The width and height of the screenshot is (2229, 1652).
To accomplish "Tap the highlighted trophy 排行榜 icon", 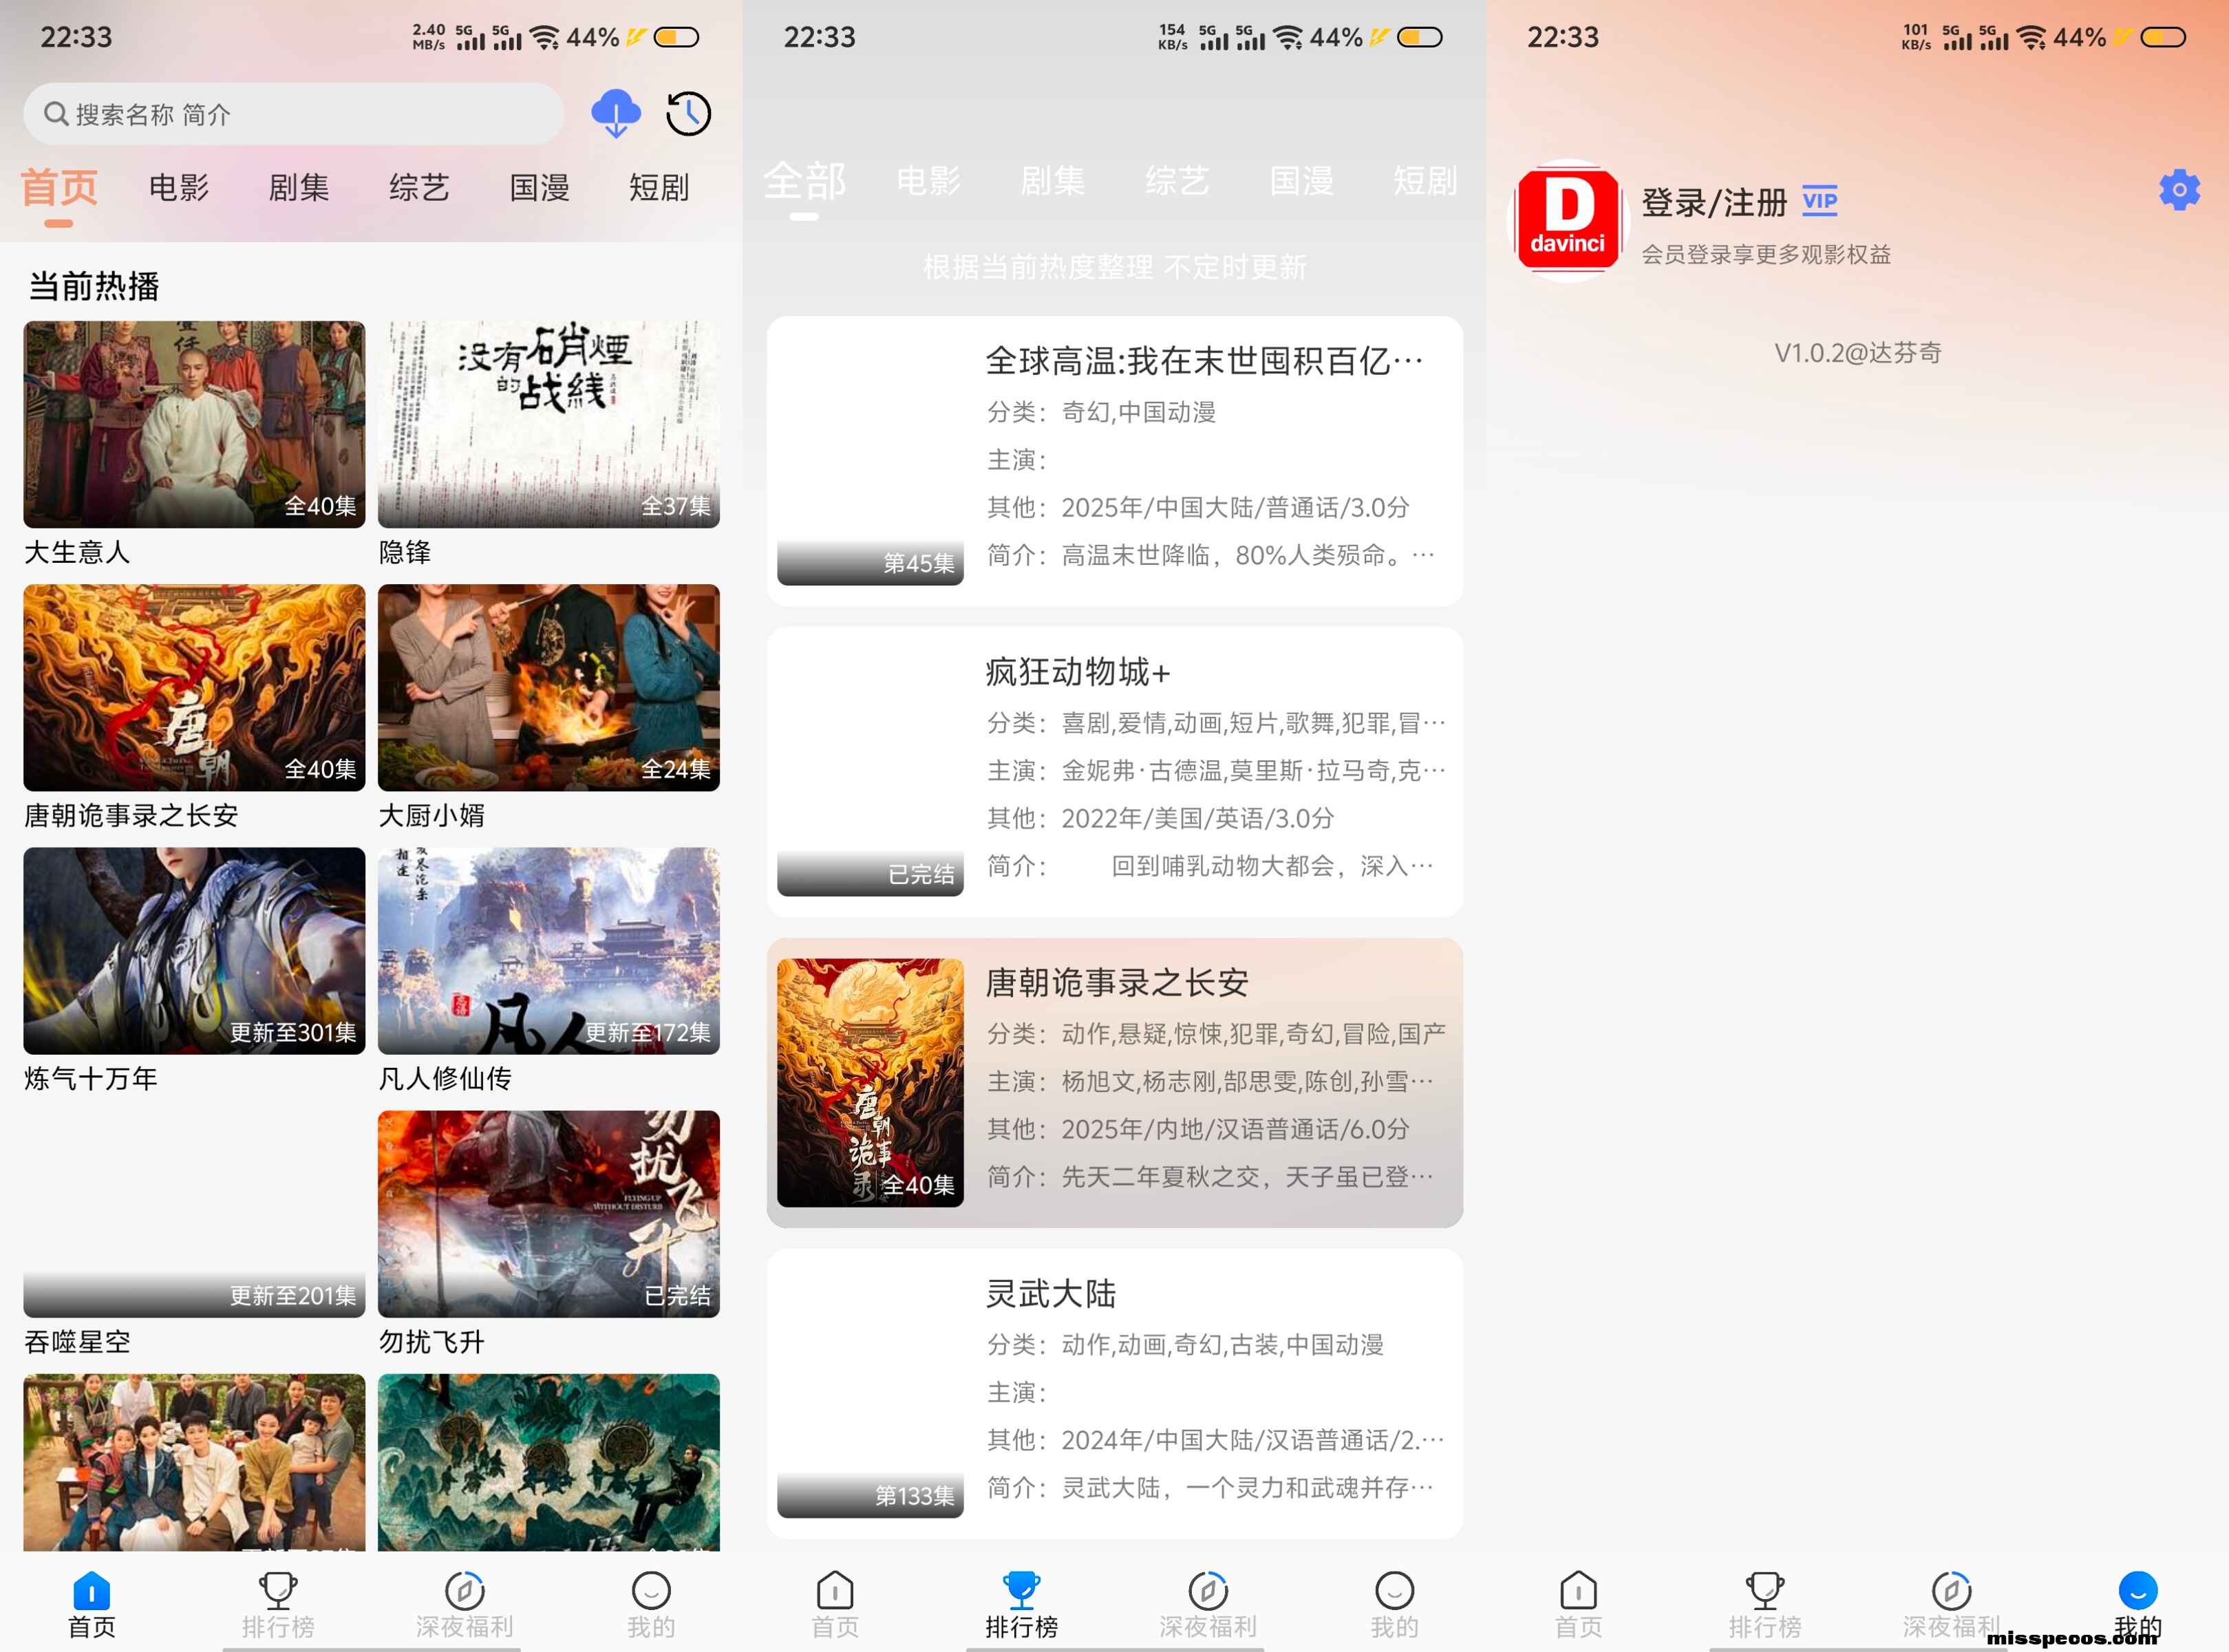I will [1021, 1590].
